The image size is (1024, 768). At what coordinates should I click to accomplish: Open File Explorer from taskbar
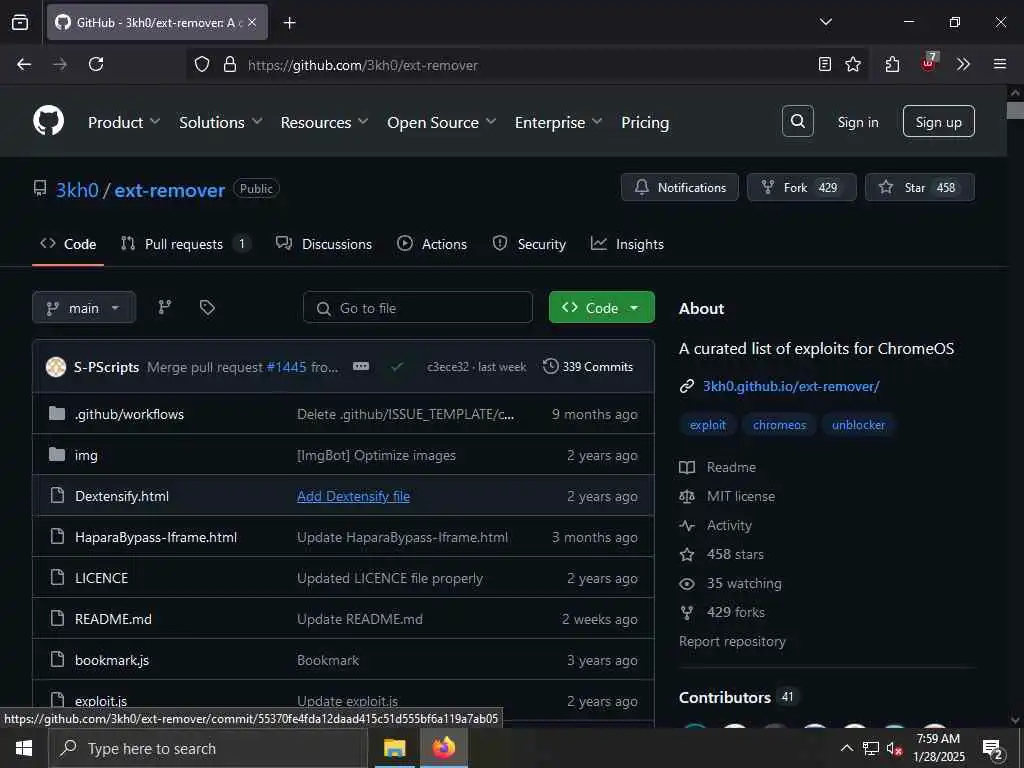tap(394, 748)
